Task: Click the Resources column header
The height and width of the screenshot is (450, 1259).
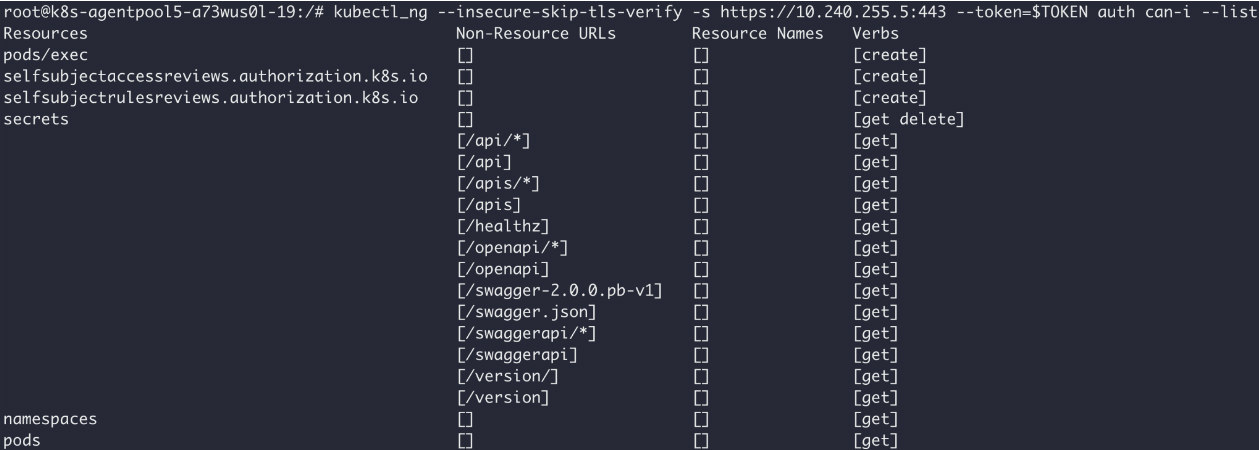Action: click(45, 34)
